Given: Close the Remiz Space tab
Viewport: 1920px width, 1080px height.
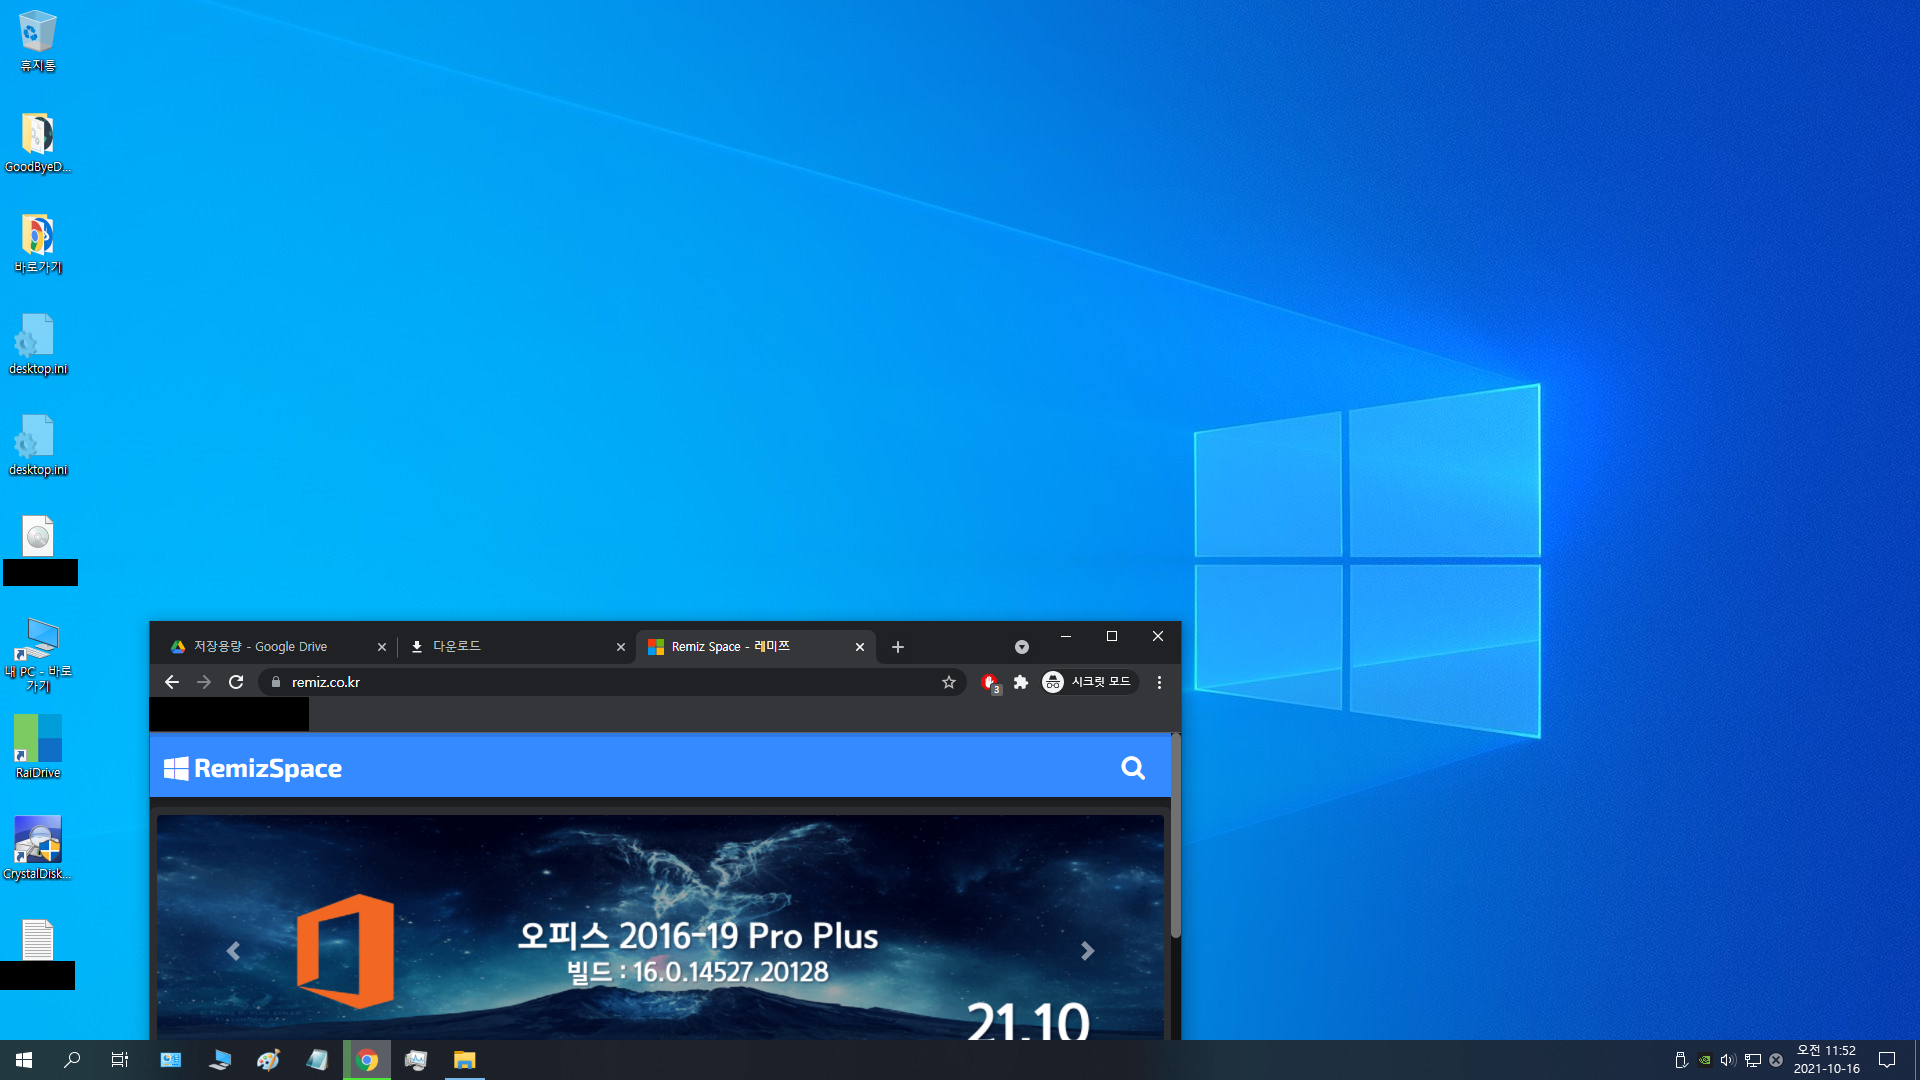Looking at the screenshot, I should click(x=859, y=647).
